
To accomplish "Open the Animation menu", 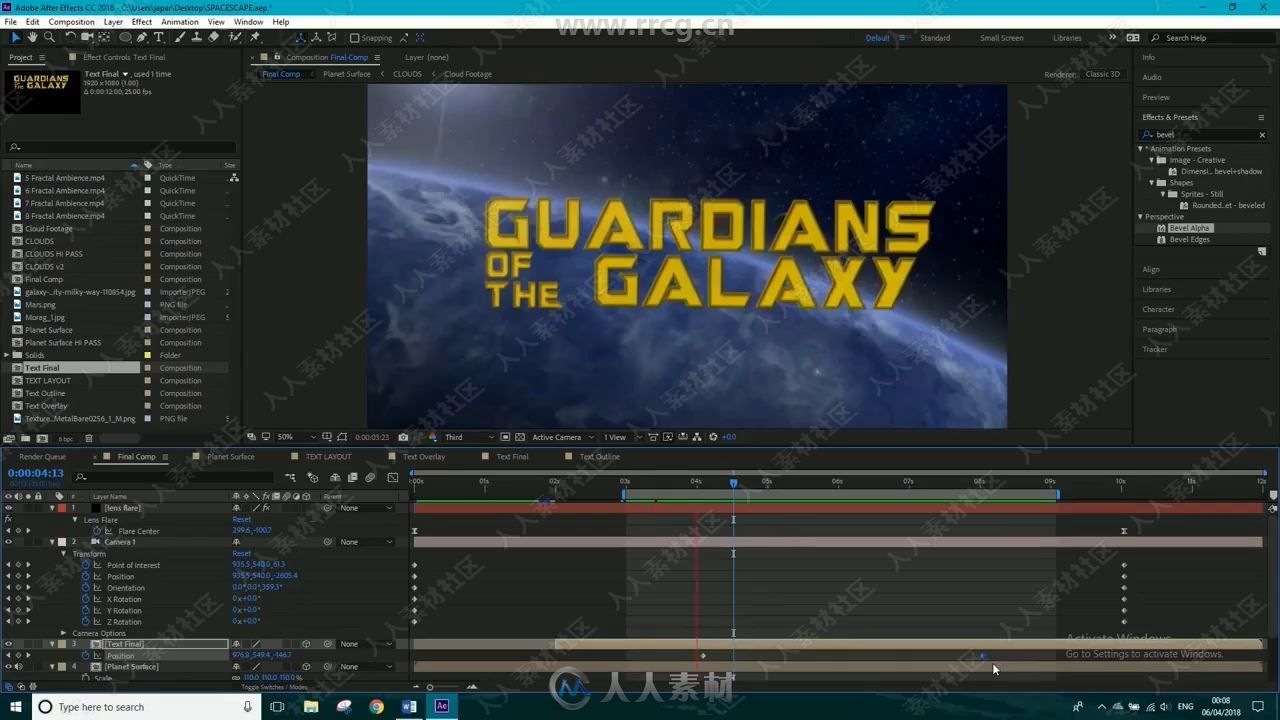I will click(179, 21).
